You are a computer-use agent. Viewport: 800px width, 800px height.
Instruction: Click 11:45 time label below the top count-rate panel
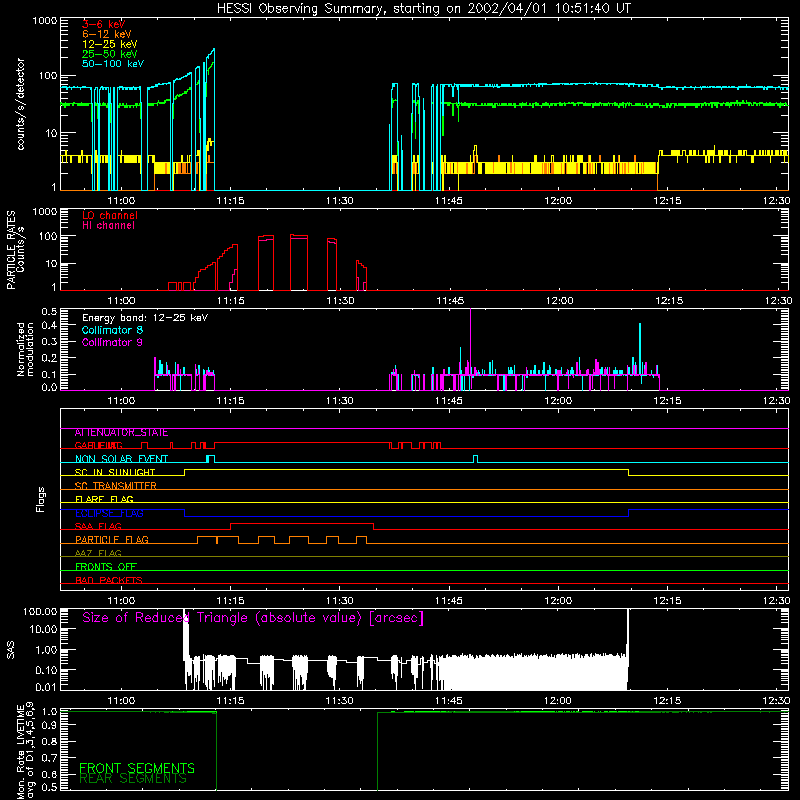click(448, 201)
